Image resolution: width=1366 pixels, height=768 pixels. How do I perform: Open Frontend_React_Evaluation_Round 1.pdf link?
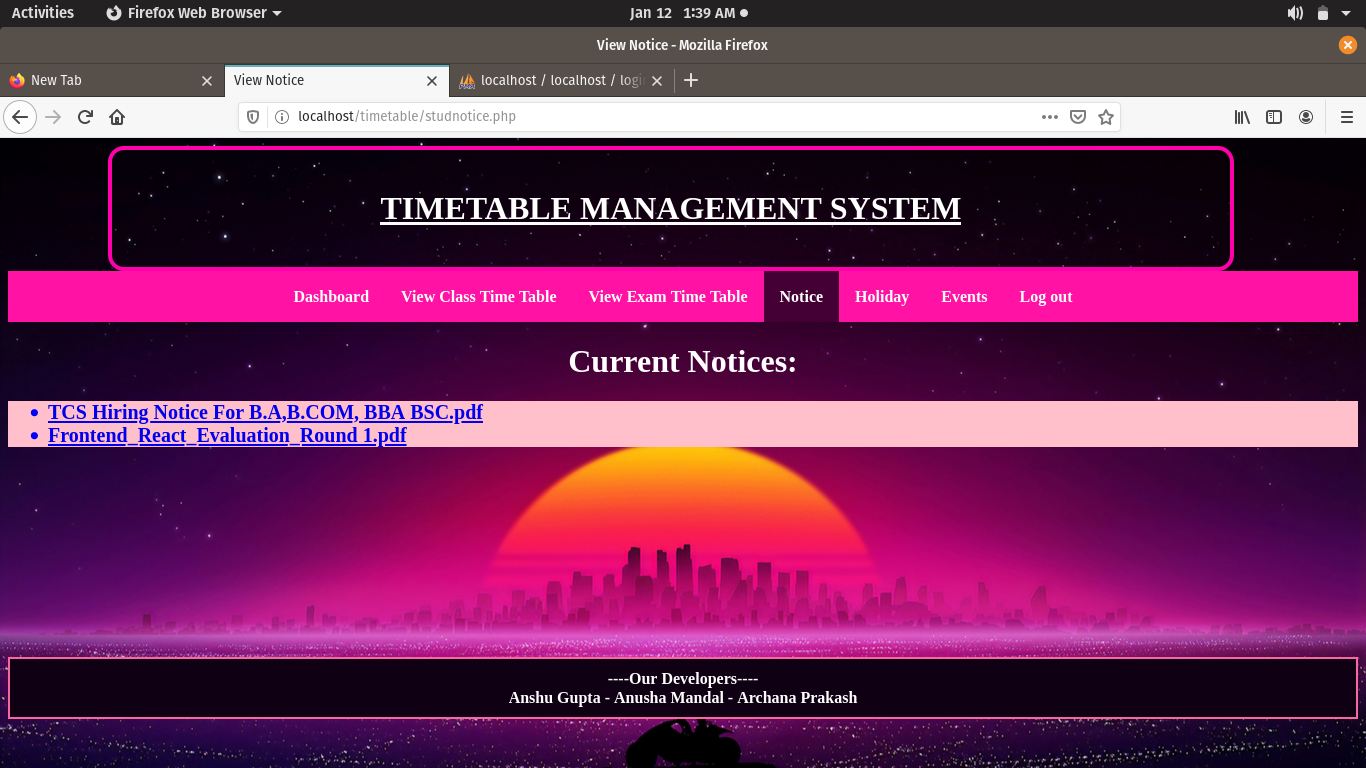(227, 435)
